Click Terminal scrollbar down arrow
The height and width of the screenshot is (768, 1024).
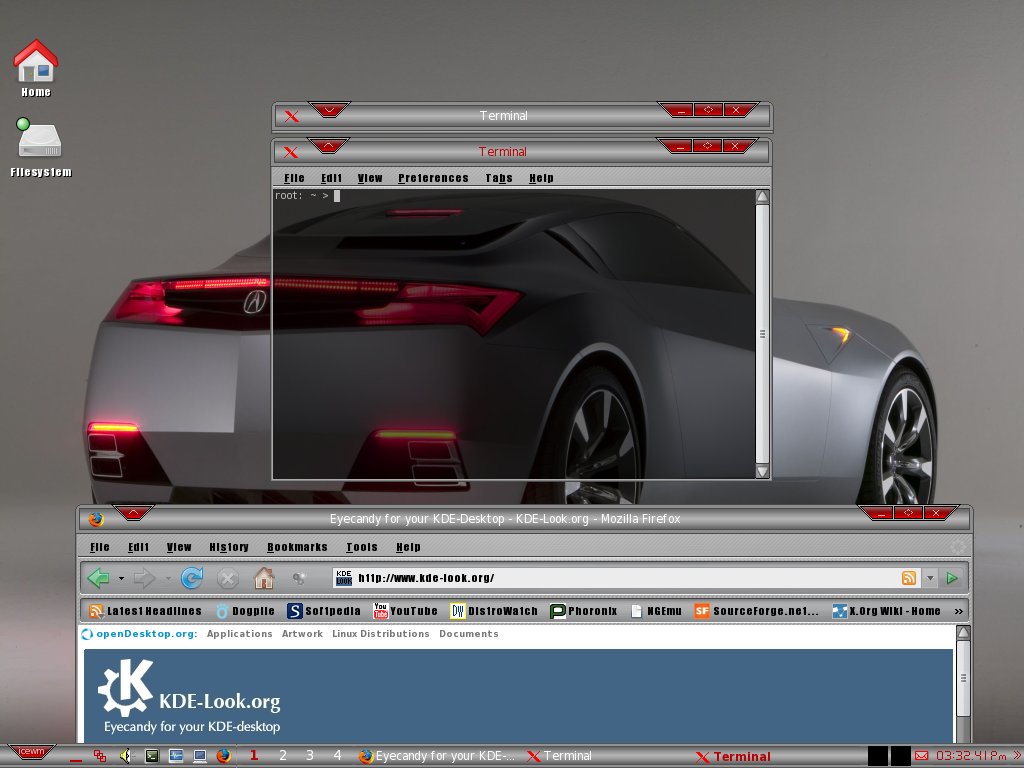[x=762, y=471]
